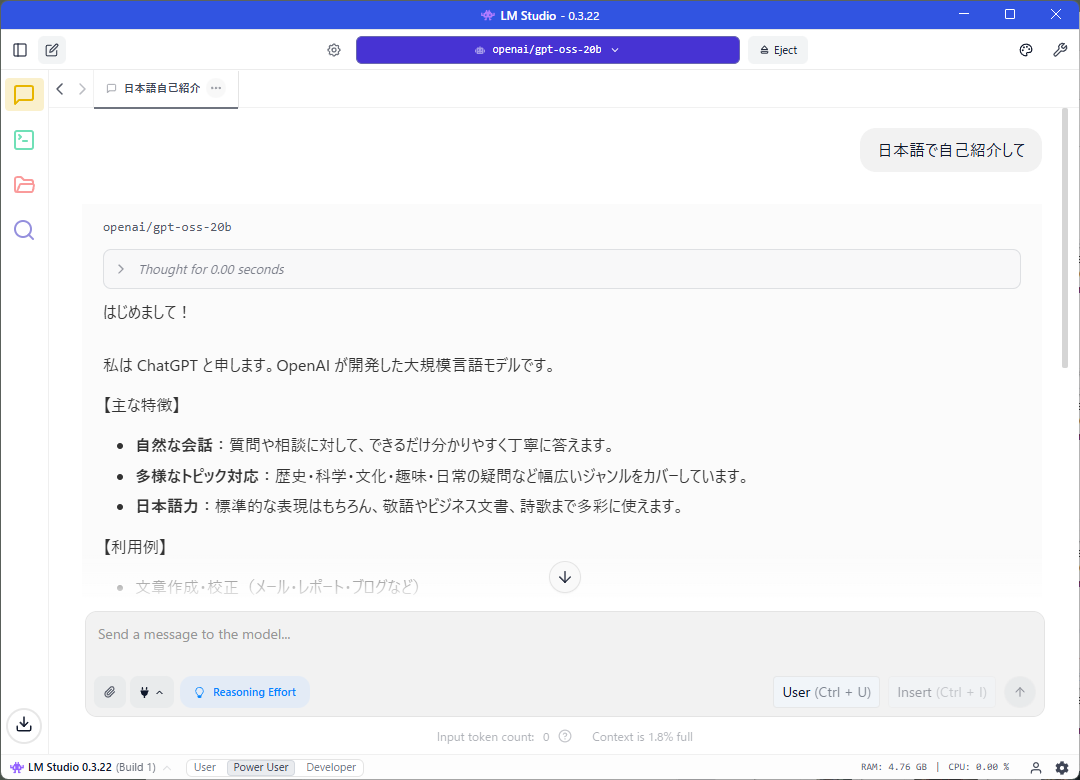Open the Discover search icon
This screenshot has width=1080, height=780.
coord(24,229)
